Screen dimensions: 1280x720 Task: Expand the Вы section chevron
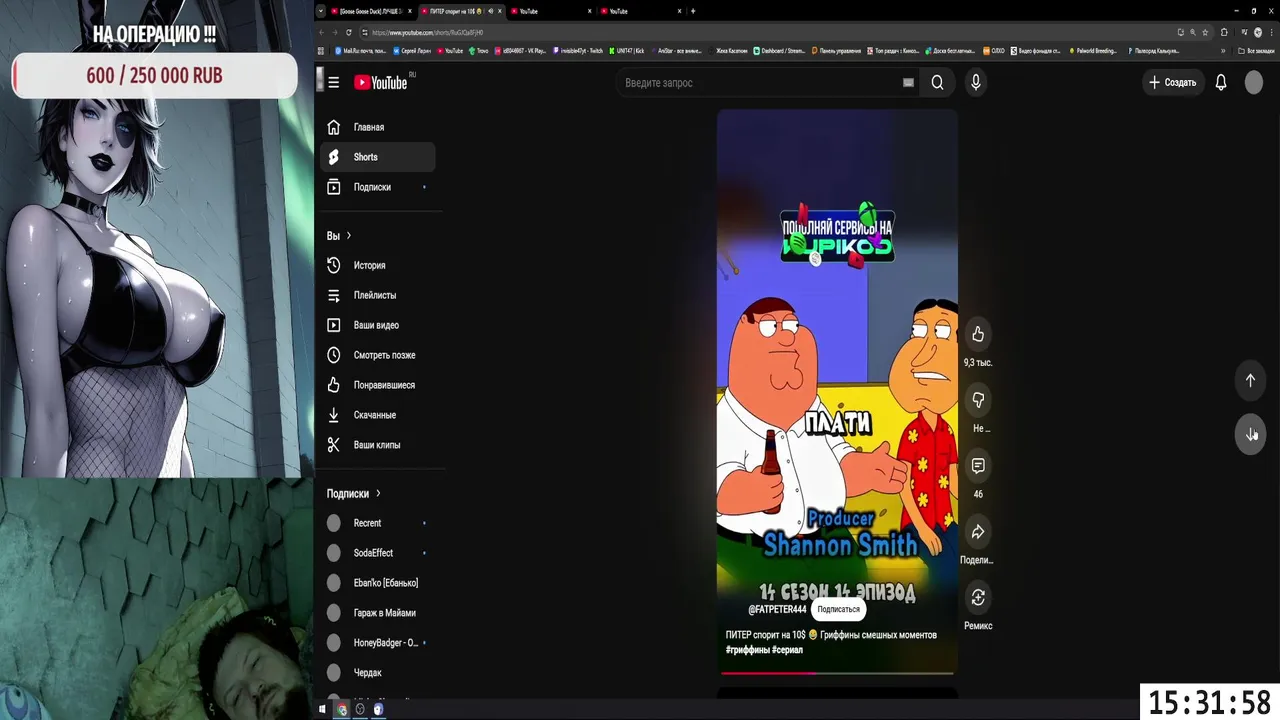pos(348,236)
